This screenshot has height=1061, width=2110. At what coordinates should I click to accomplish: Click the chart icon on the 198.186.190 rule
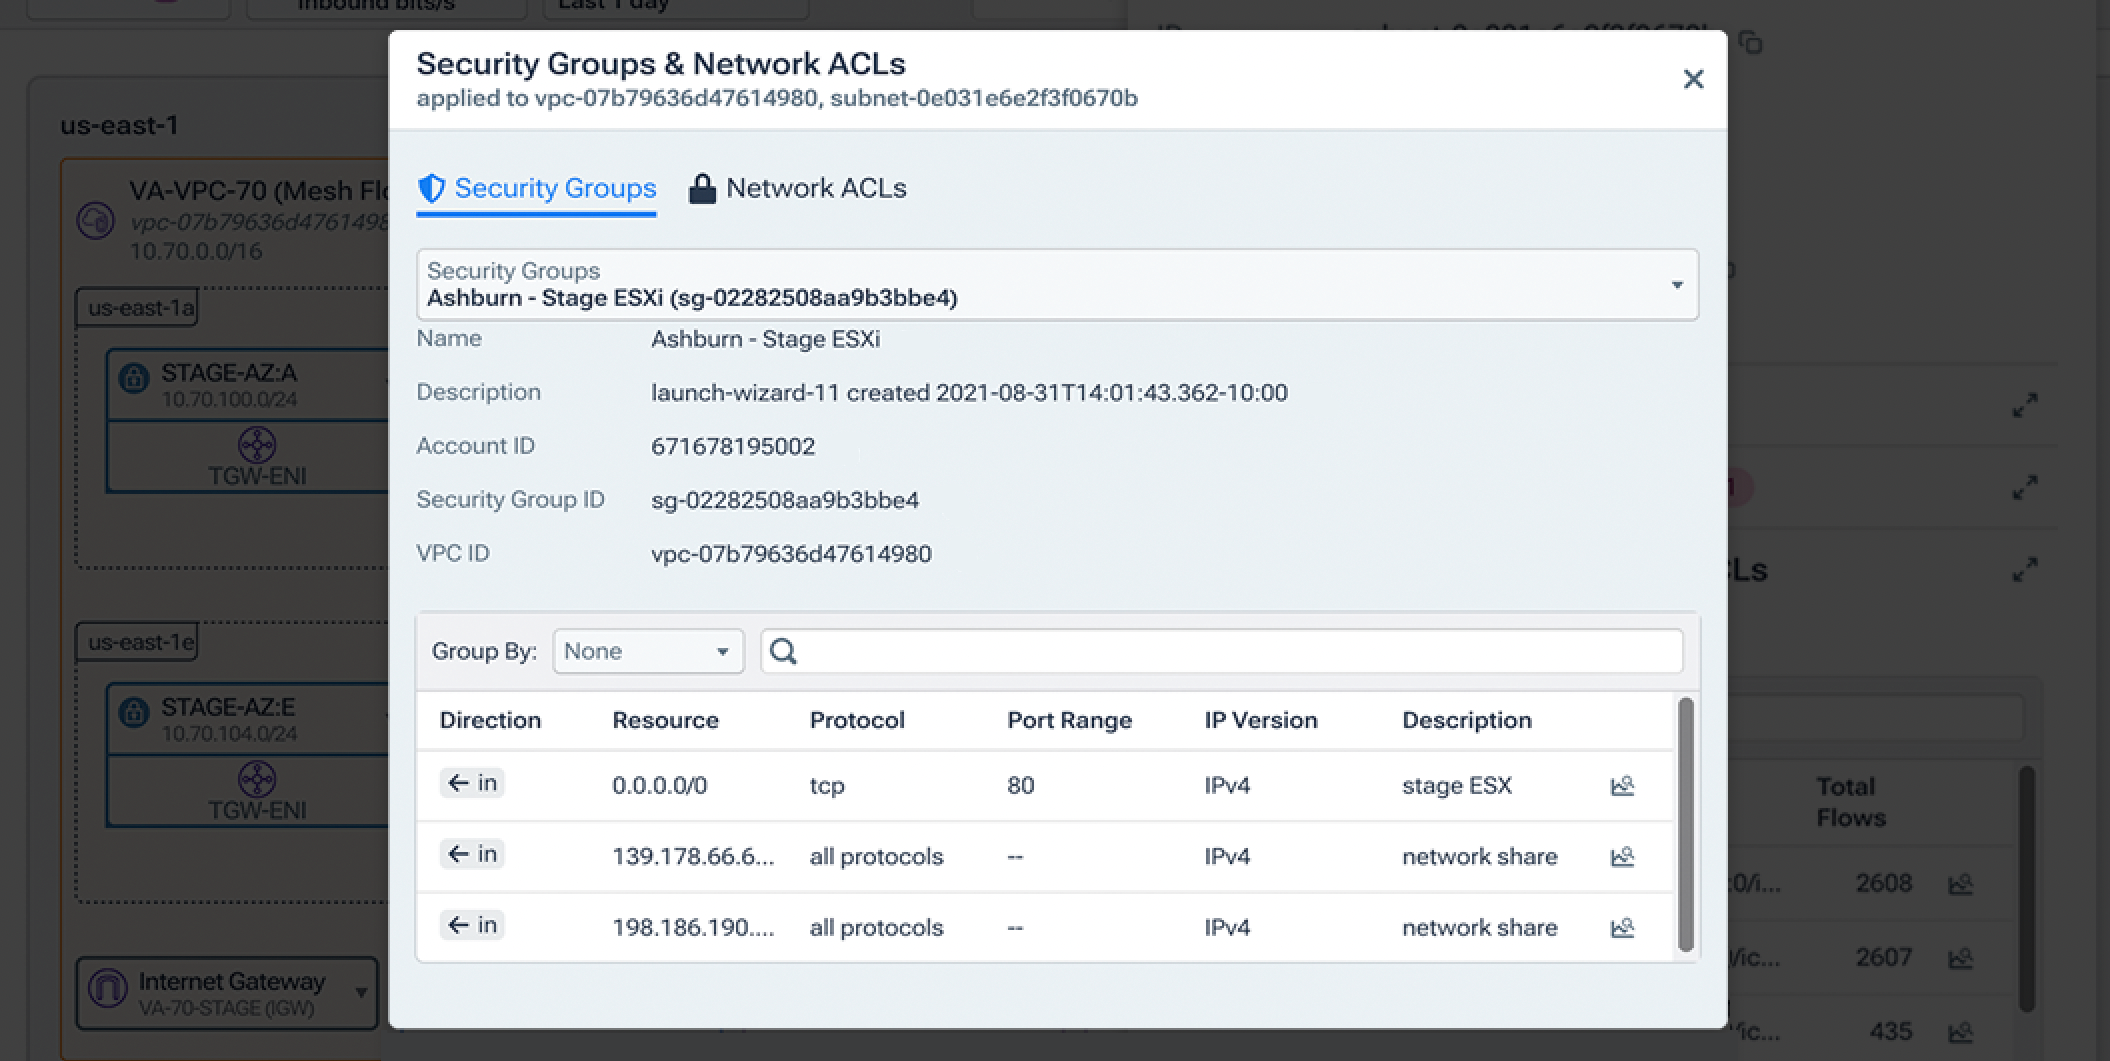(1622, 927)
